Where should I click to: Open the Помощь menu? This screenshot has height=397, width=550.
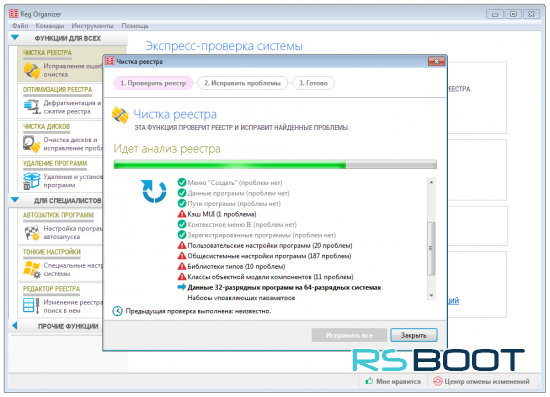click(x=135, y=26)
